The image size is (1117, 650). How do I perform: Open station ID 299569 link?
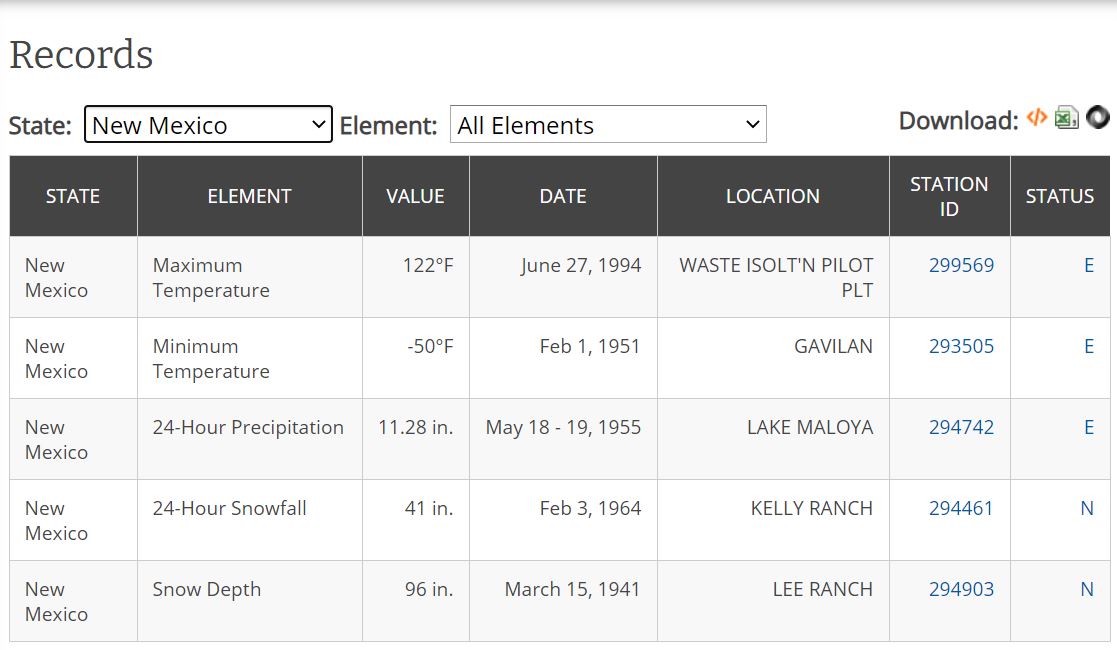(961, 265)
